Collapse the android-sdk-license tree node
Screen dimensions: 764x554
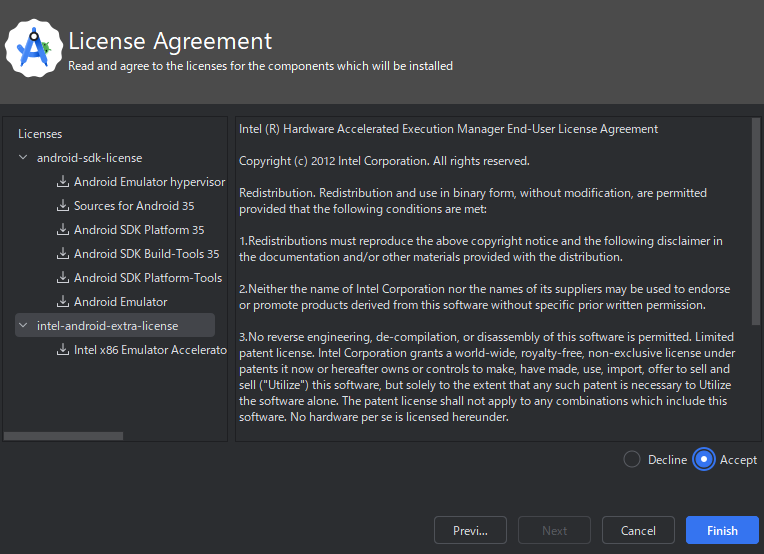pyautogui.click(x=23, y=157)
